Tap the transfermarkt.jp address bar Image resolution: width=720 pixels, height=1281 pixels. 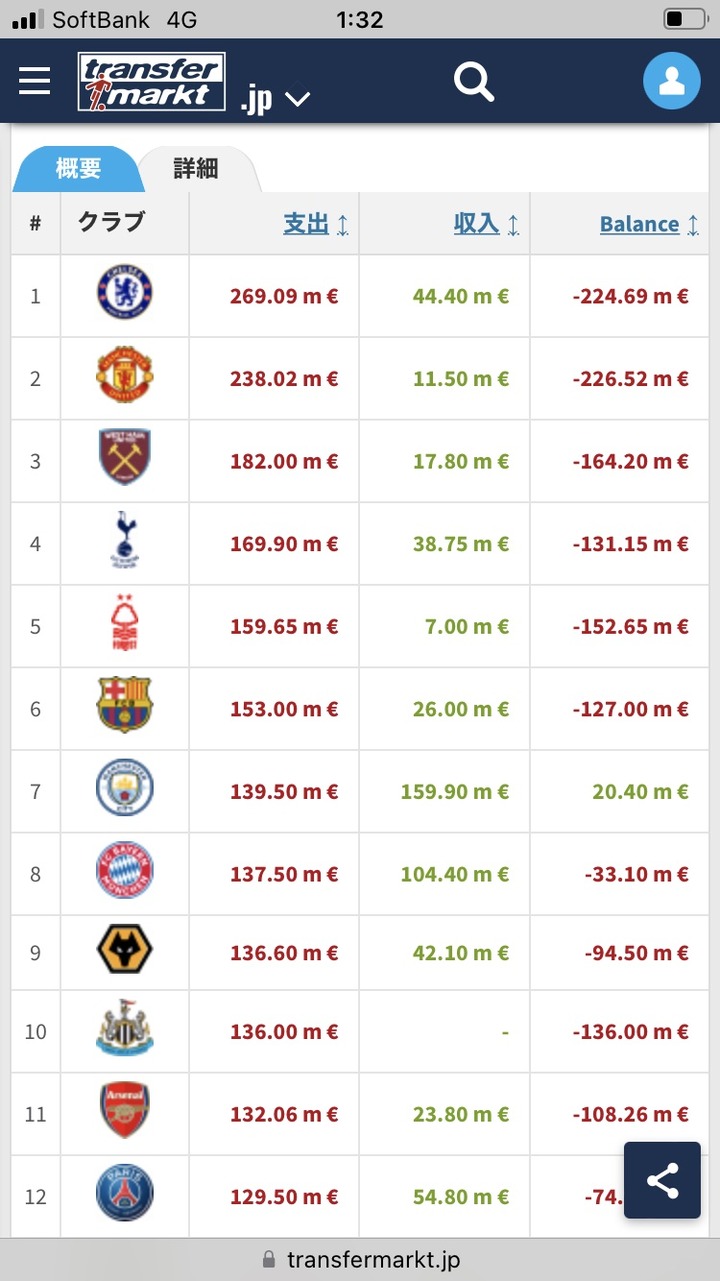(x=360, y=1260)
